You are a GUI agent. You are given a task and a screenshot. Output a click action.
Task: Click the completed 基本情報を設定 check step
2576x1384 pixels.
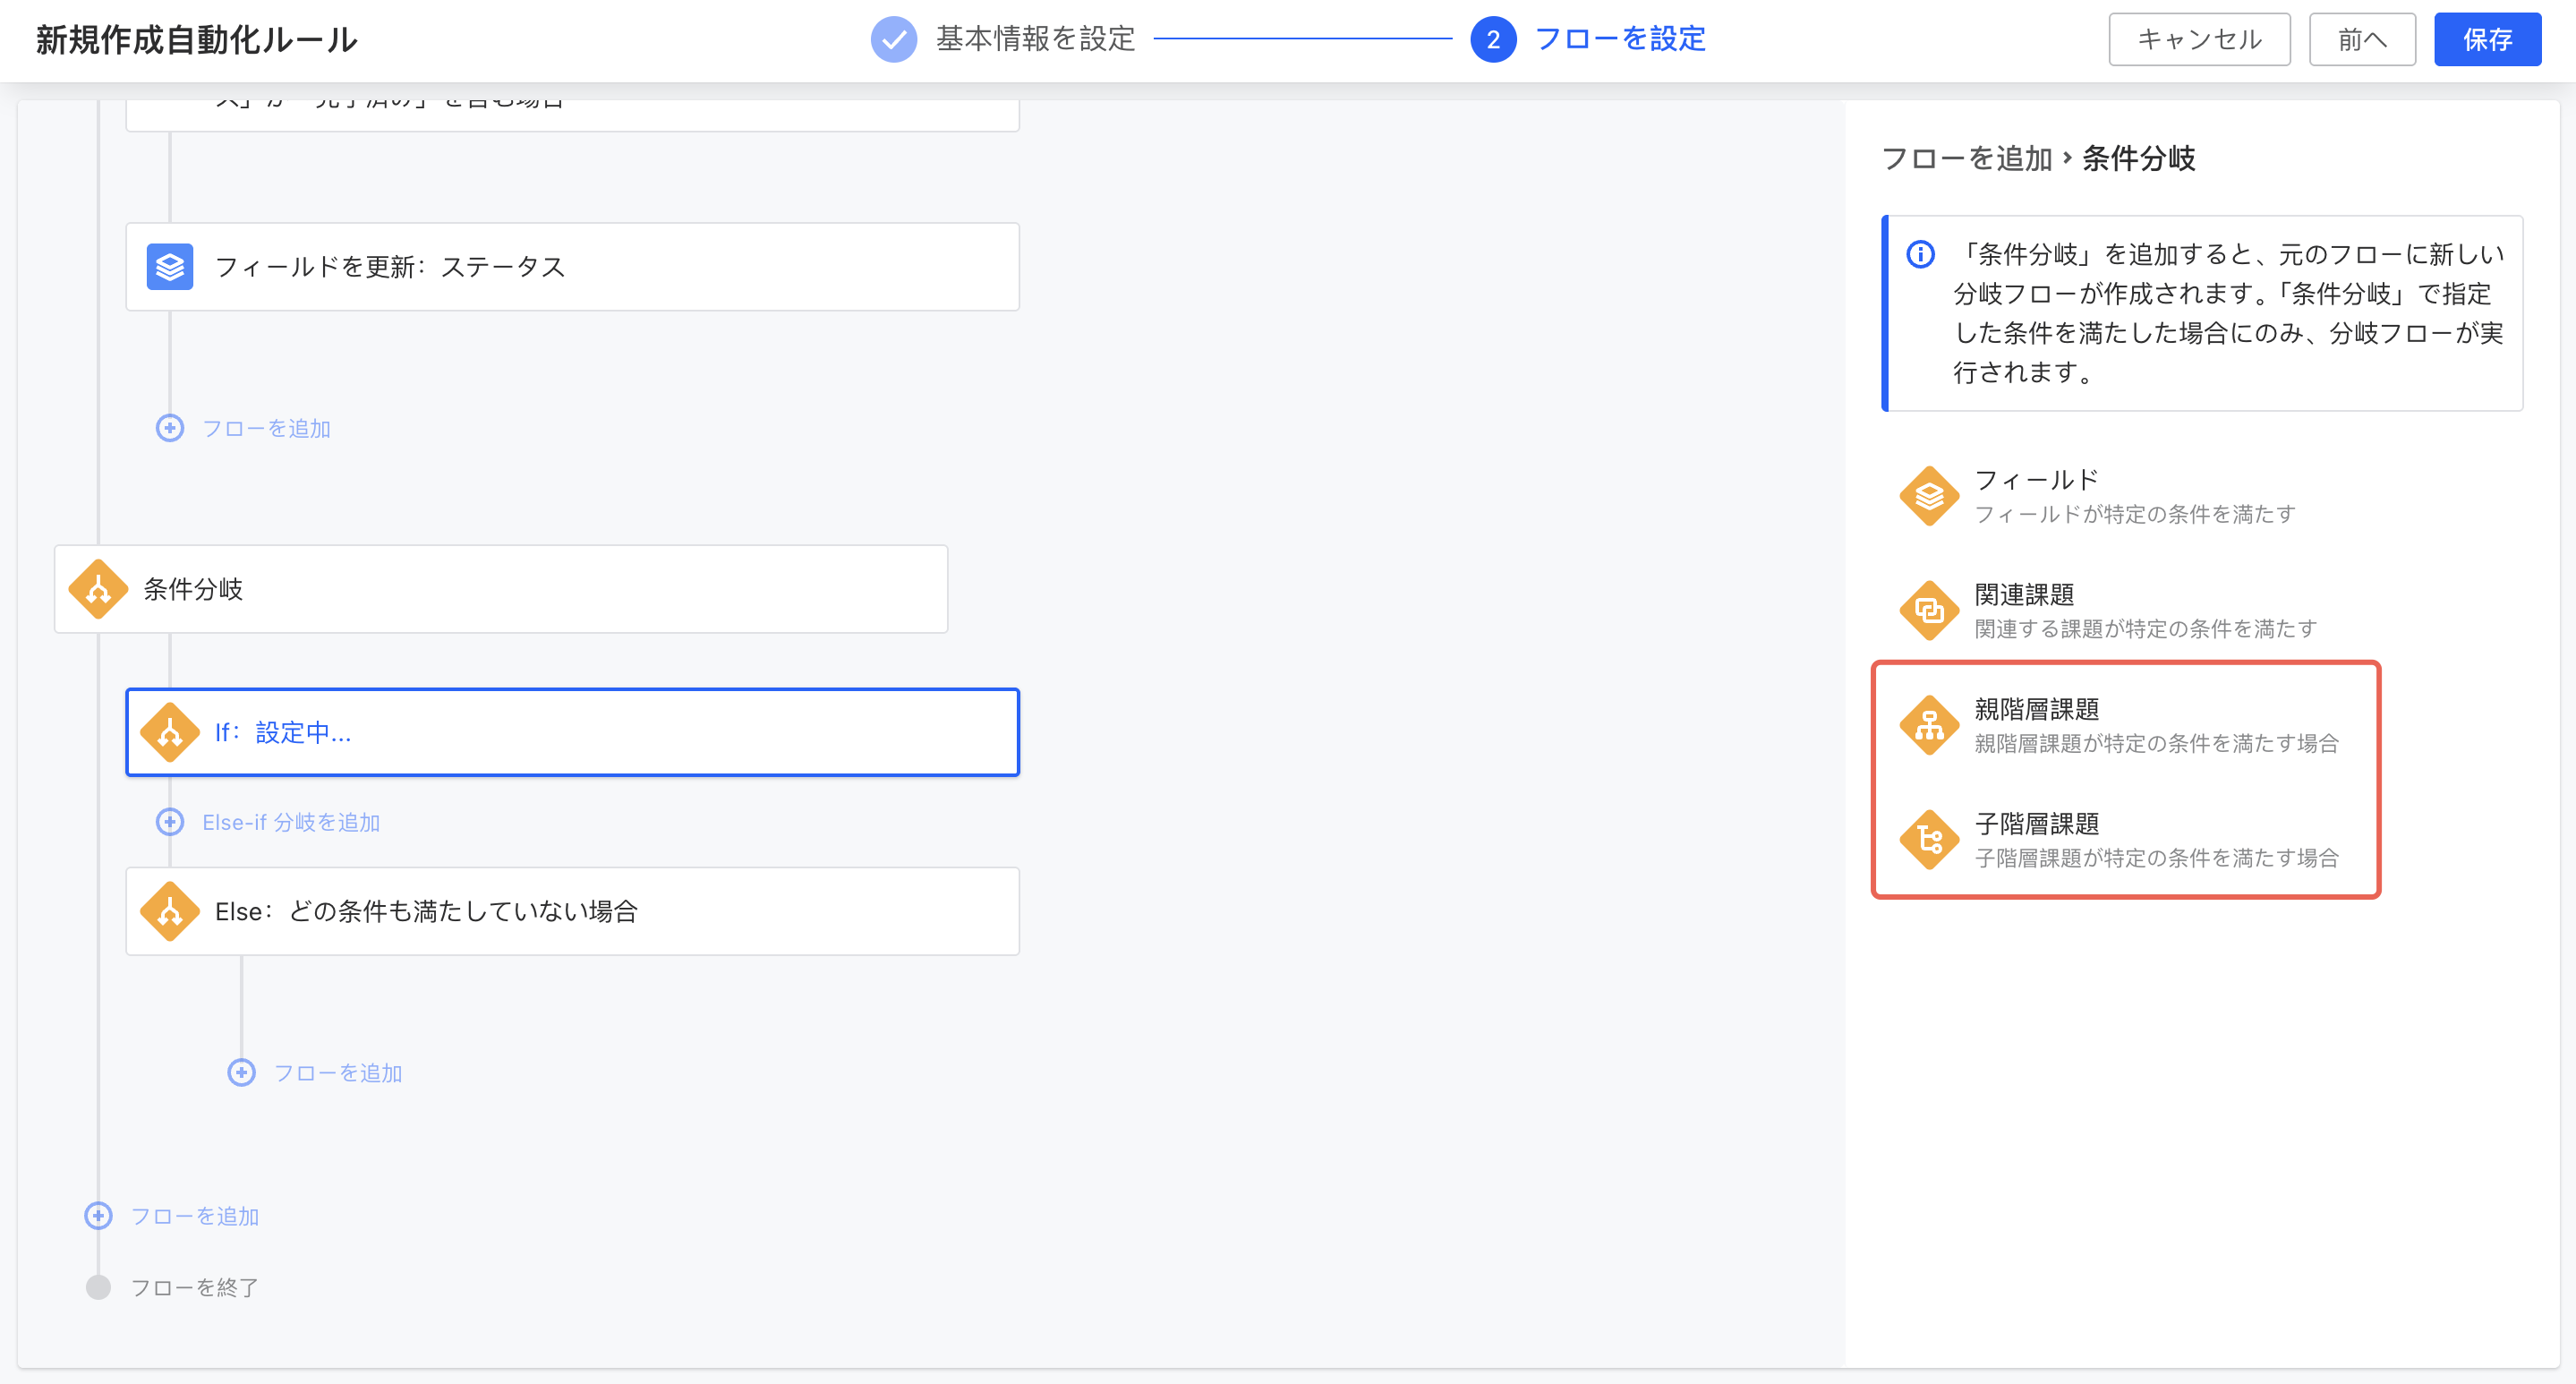pos(893,39)
